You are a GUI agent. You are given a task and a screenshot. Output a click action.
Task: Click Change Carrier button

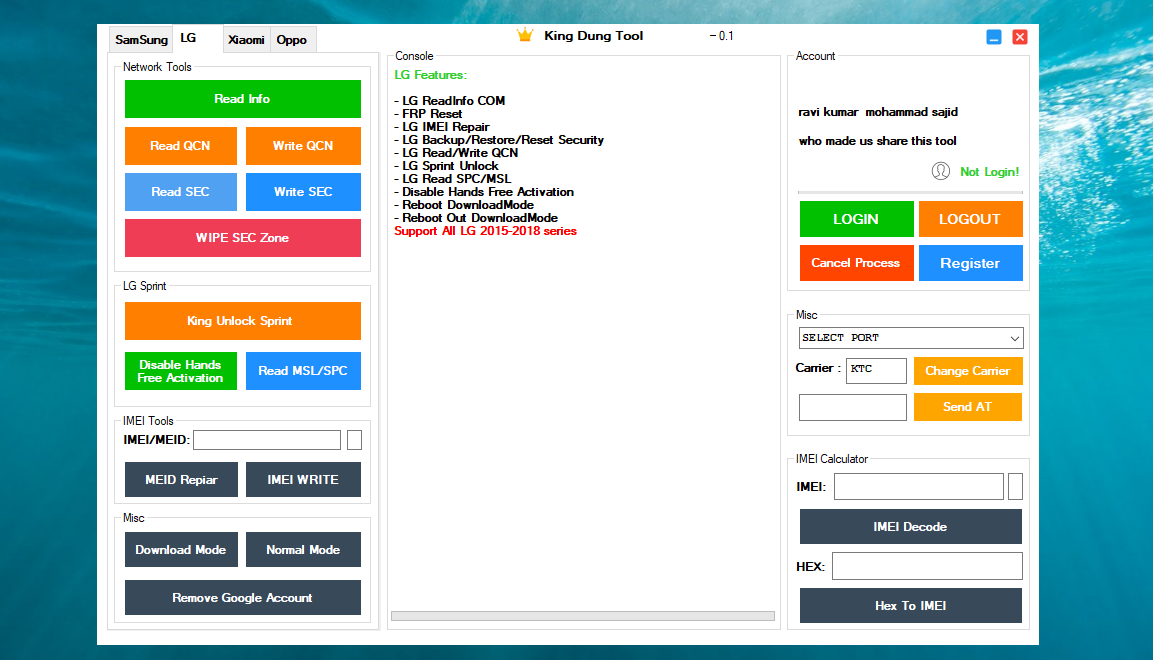click(968, 371)
